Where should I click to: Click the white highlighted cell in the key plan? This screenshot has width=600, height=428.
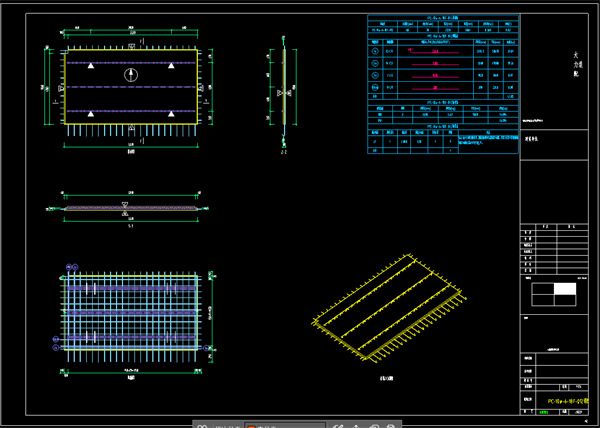click(565, 289)
